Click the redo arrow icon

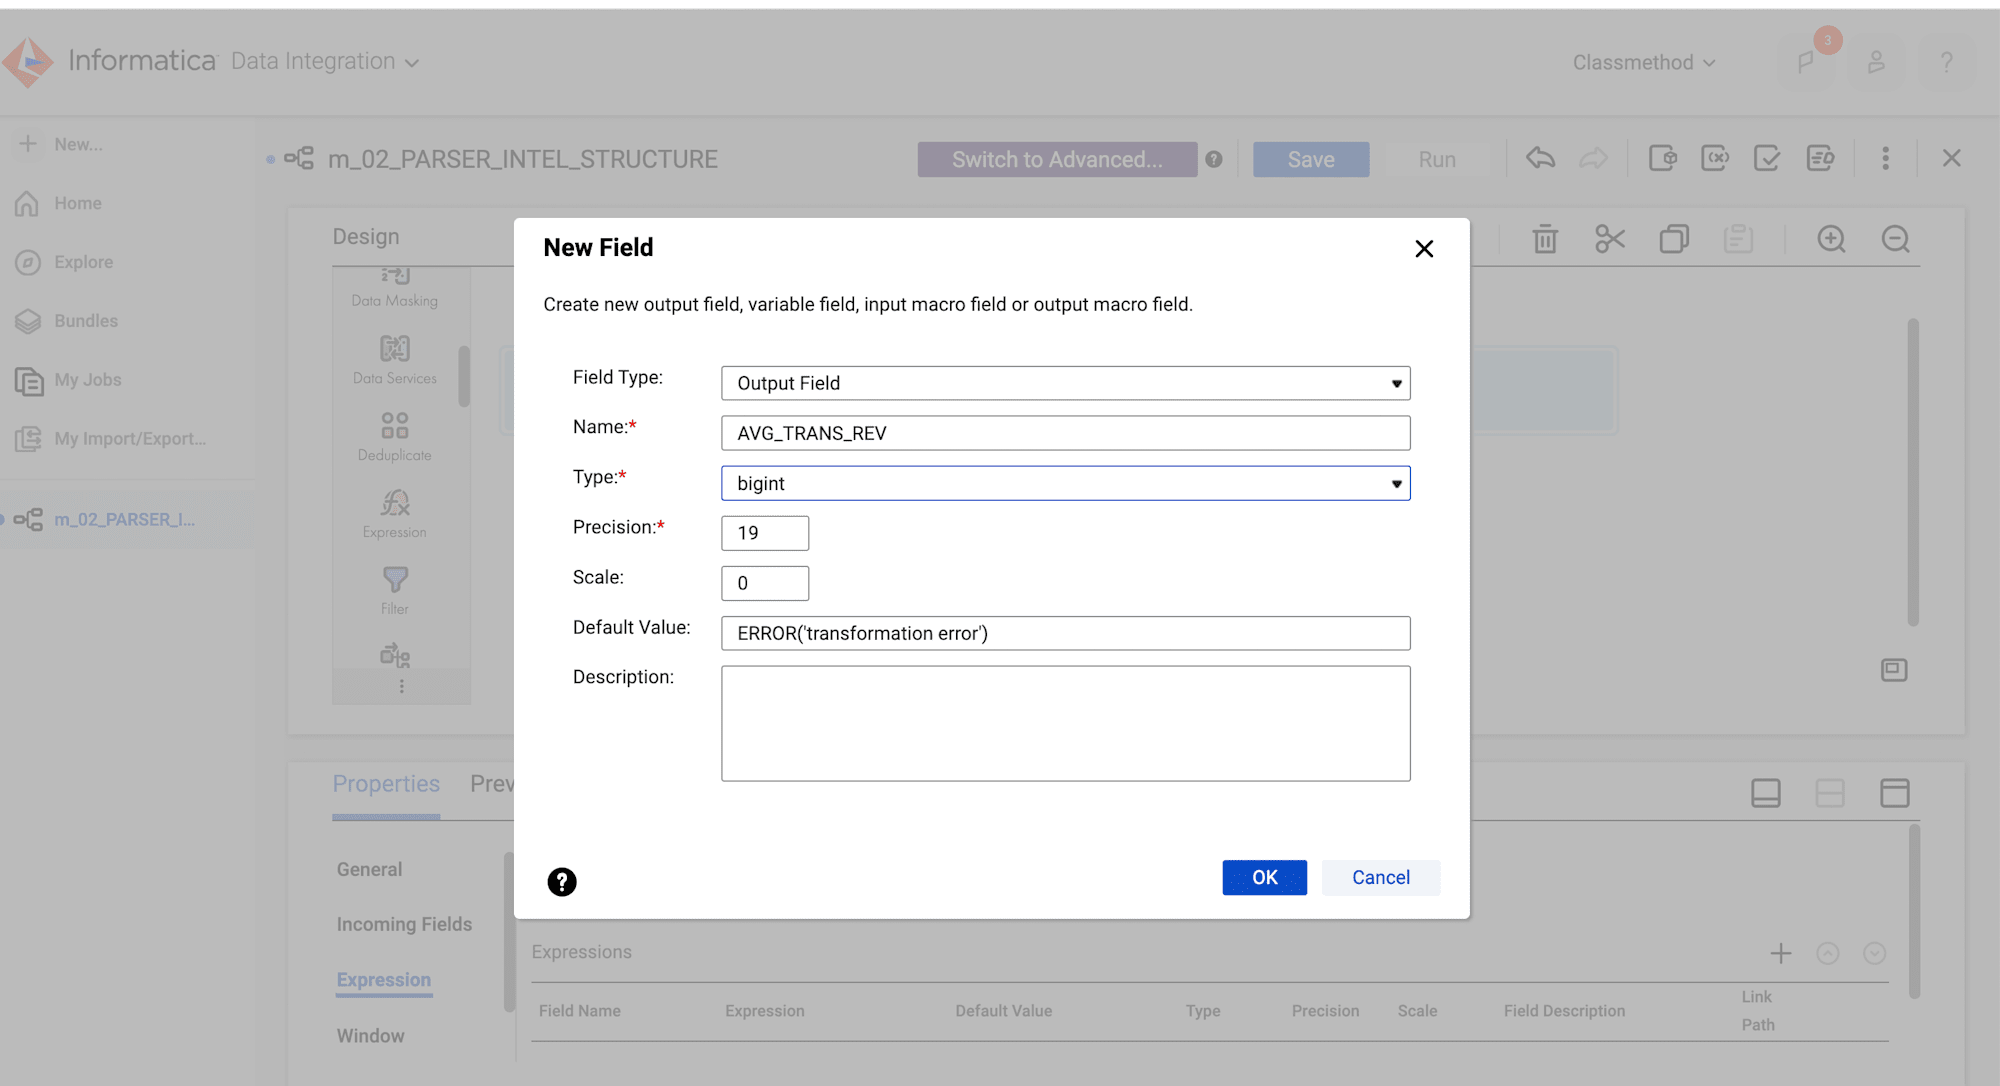pyautogui.click(x=1593, y=158)
